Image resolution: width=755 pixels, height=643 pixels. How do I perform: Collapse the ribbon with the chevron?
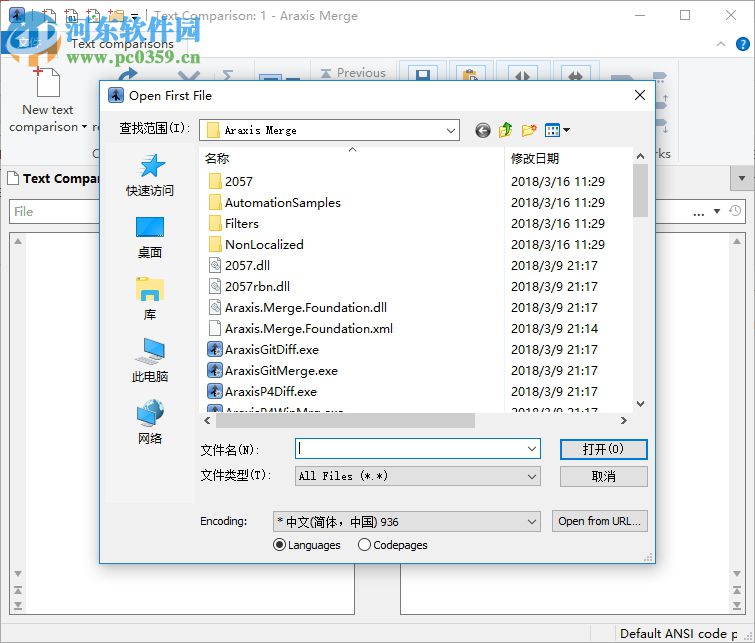pyautogui.click(x=721, y=44)
